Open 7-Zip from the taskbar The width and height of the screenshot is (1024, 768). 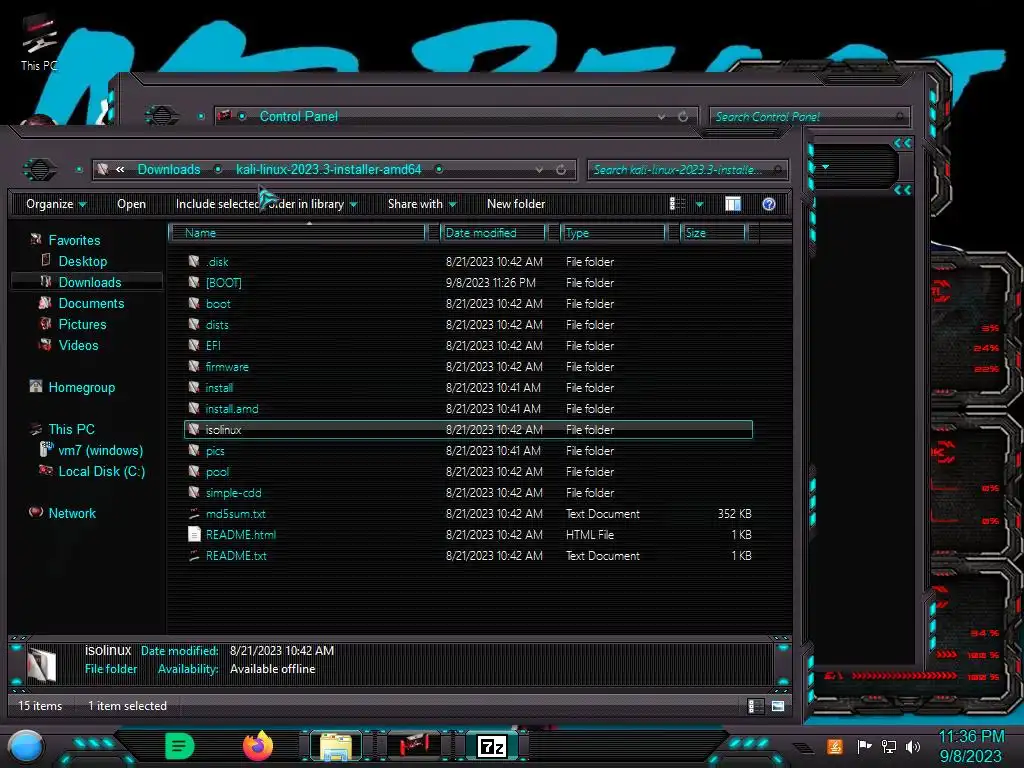(492, 746)
